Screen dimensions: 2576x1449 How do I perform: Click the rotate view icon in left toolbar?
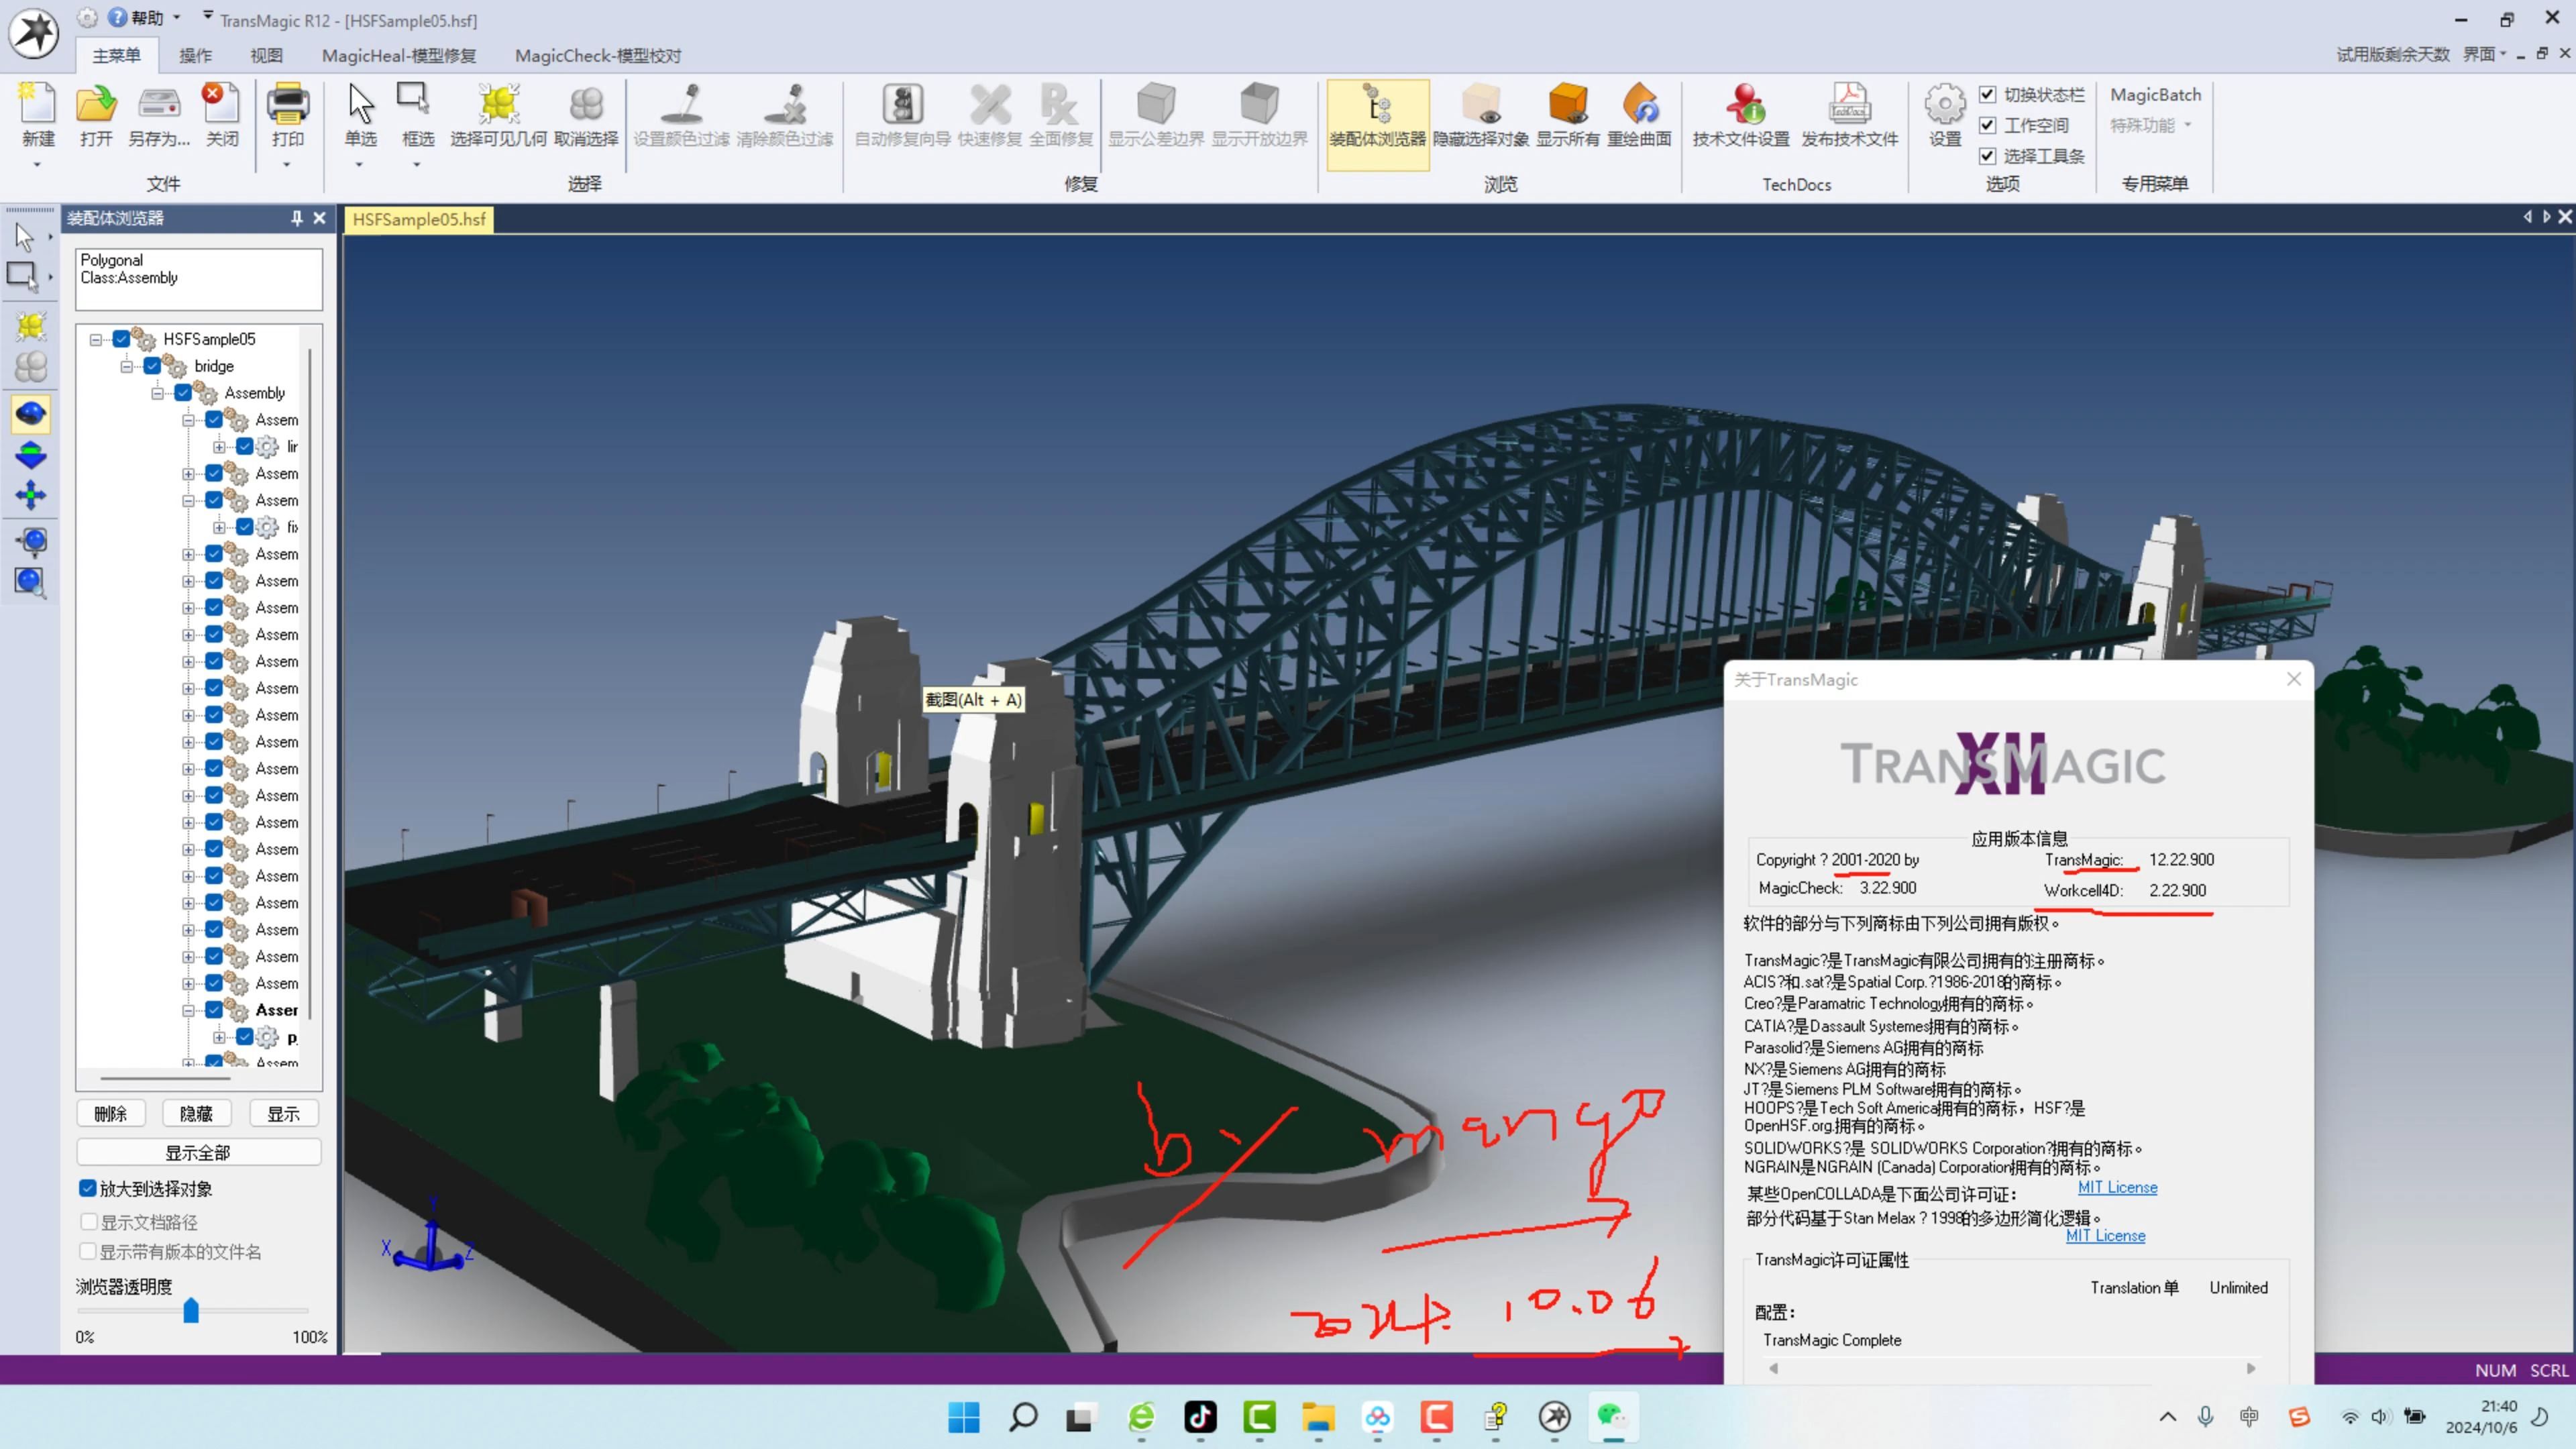[31, 413]
